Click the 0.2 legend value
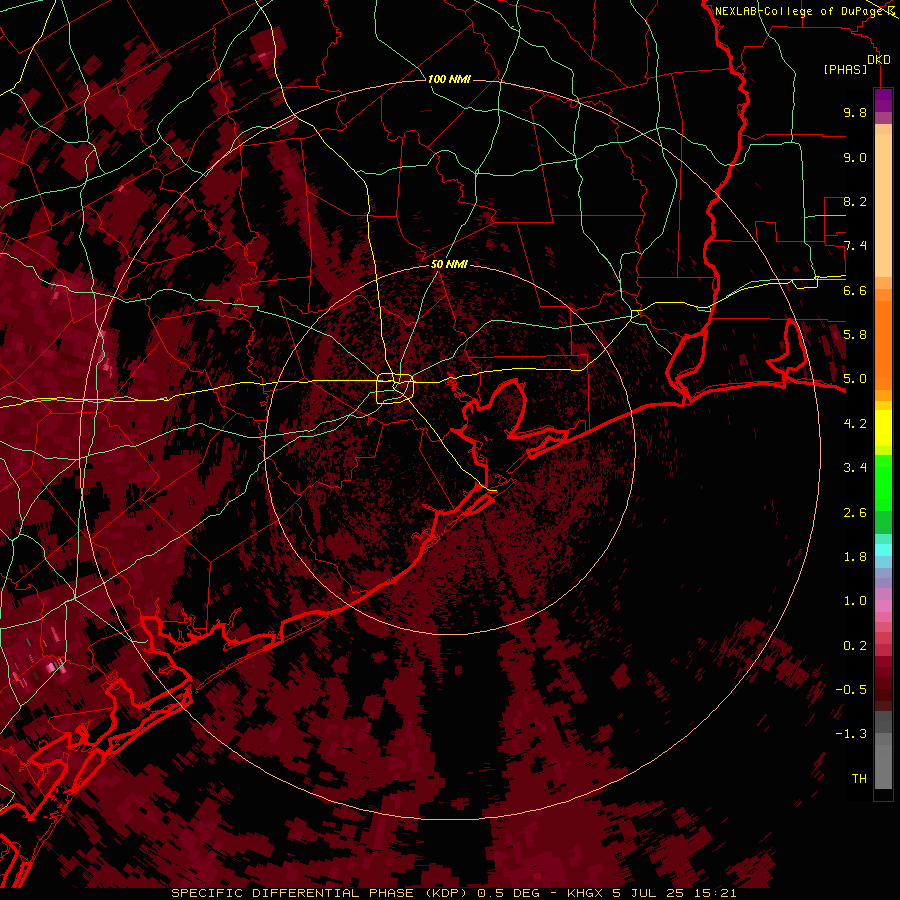Viewport: 900px width, 900px height. tap(855, 645)
